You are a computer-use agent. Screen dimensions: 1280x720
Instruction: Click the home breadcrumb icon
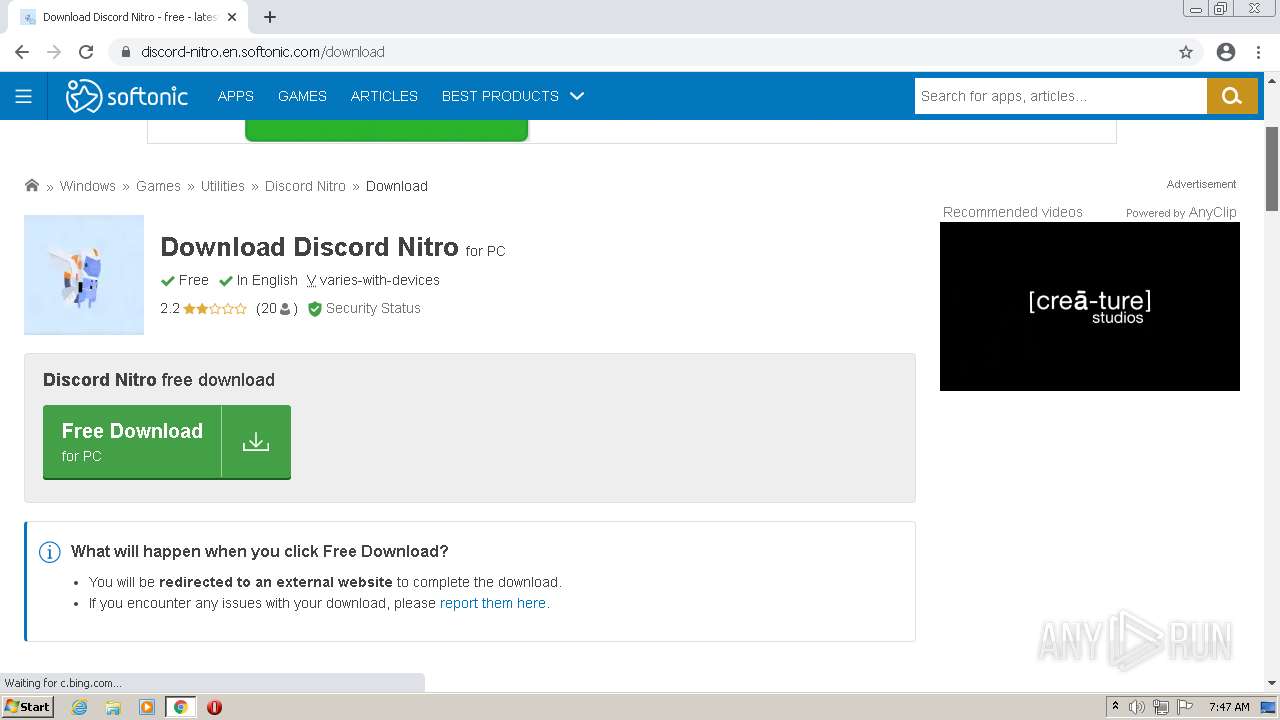point(32,185)
